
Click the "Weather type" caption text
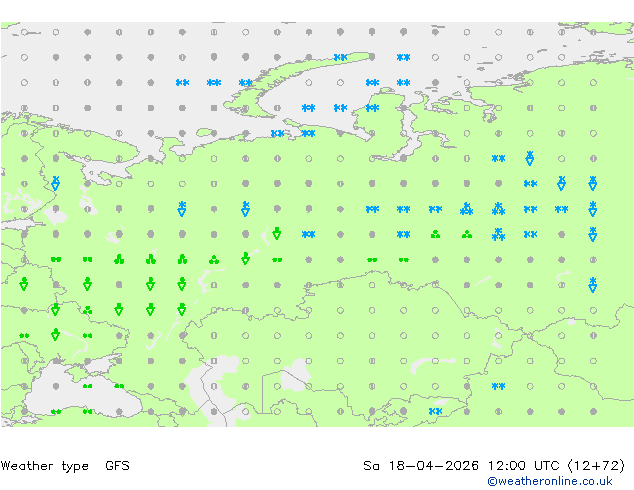(45, 466)
